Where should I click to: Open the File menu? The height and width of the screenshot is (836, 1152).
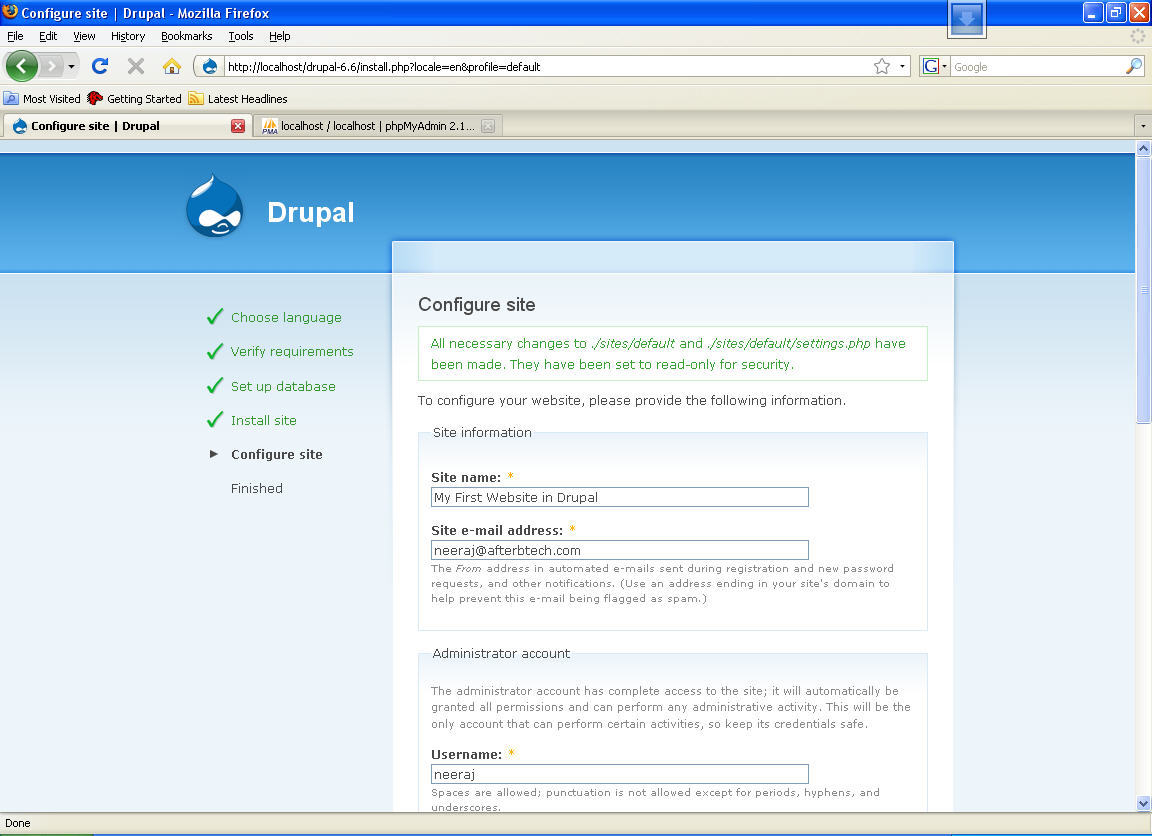15,36
